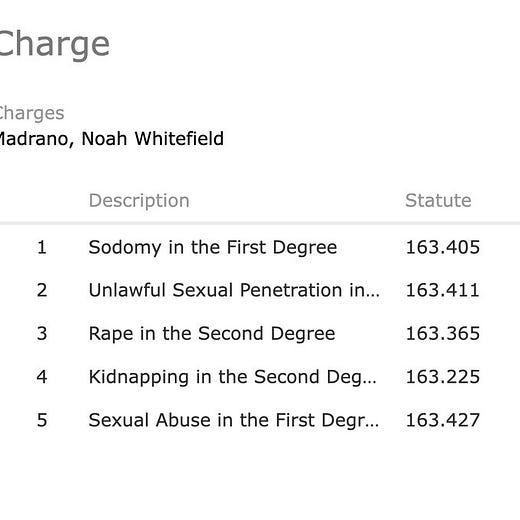
Task: Click statute number 163.365
Action: pyautogui.click(x=442, y=334)
